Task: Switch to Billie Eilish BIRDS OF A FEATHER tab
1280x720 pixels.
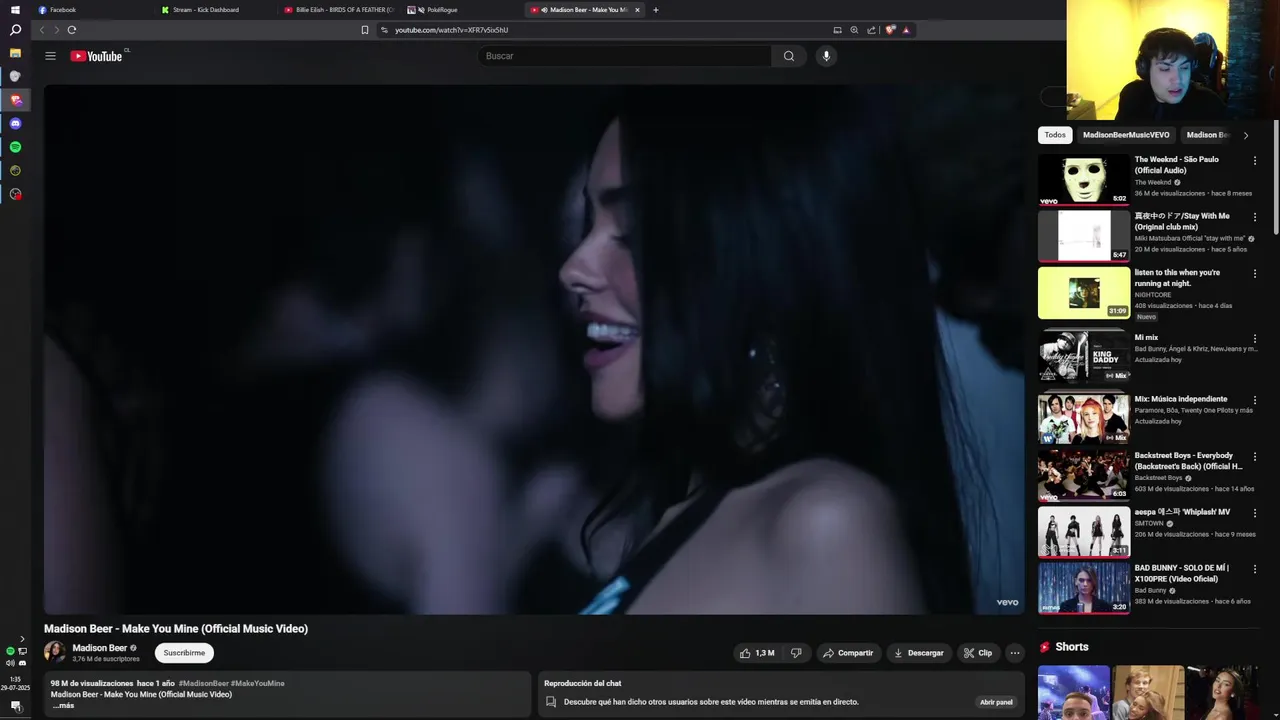Action: pyautogui.click(x=338, y=10)
